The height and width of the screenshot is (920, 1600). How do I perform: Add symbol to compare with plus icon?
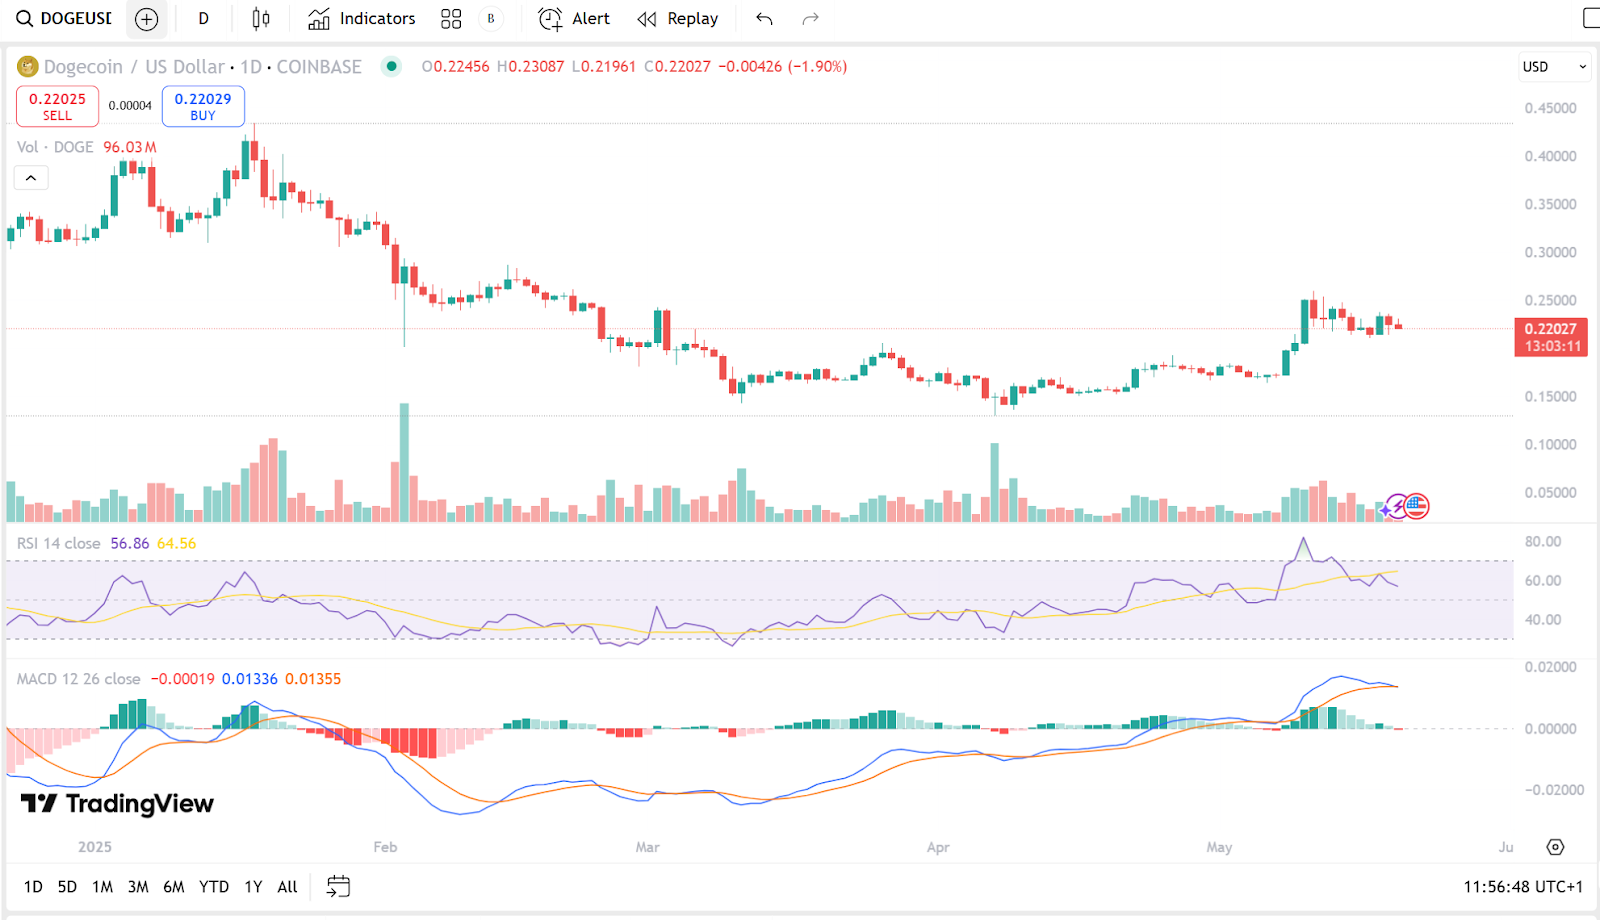(x=146, y=19)
